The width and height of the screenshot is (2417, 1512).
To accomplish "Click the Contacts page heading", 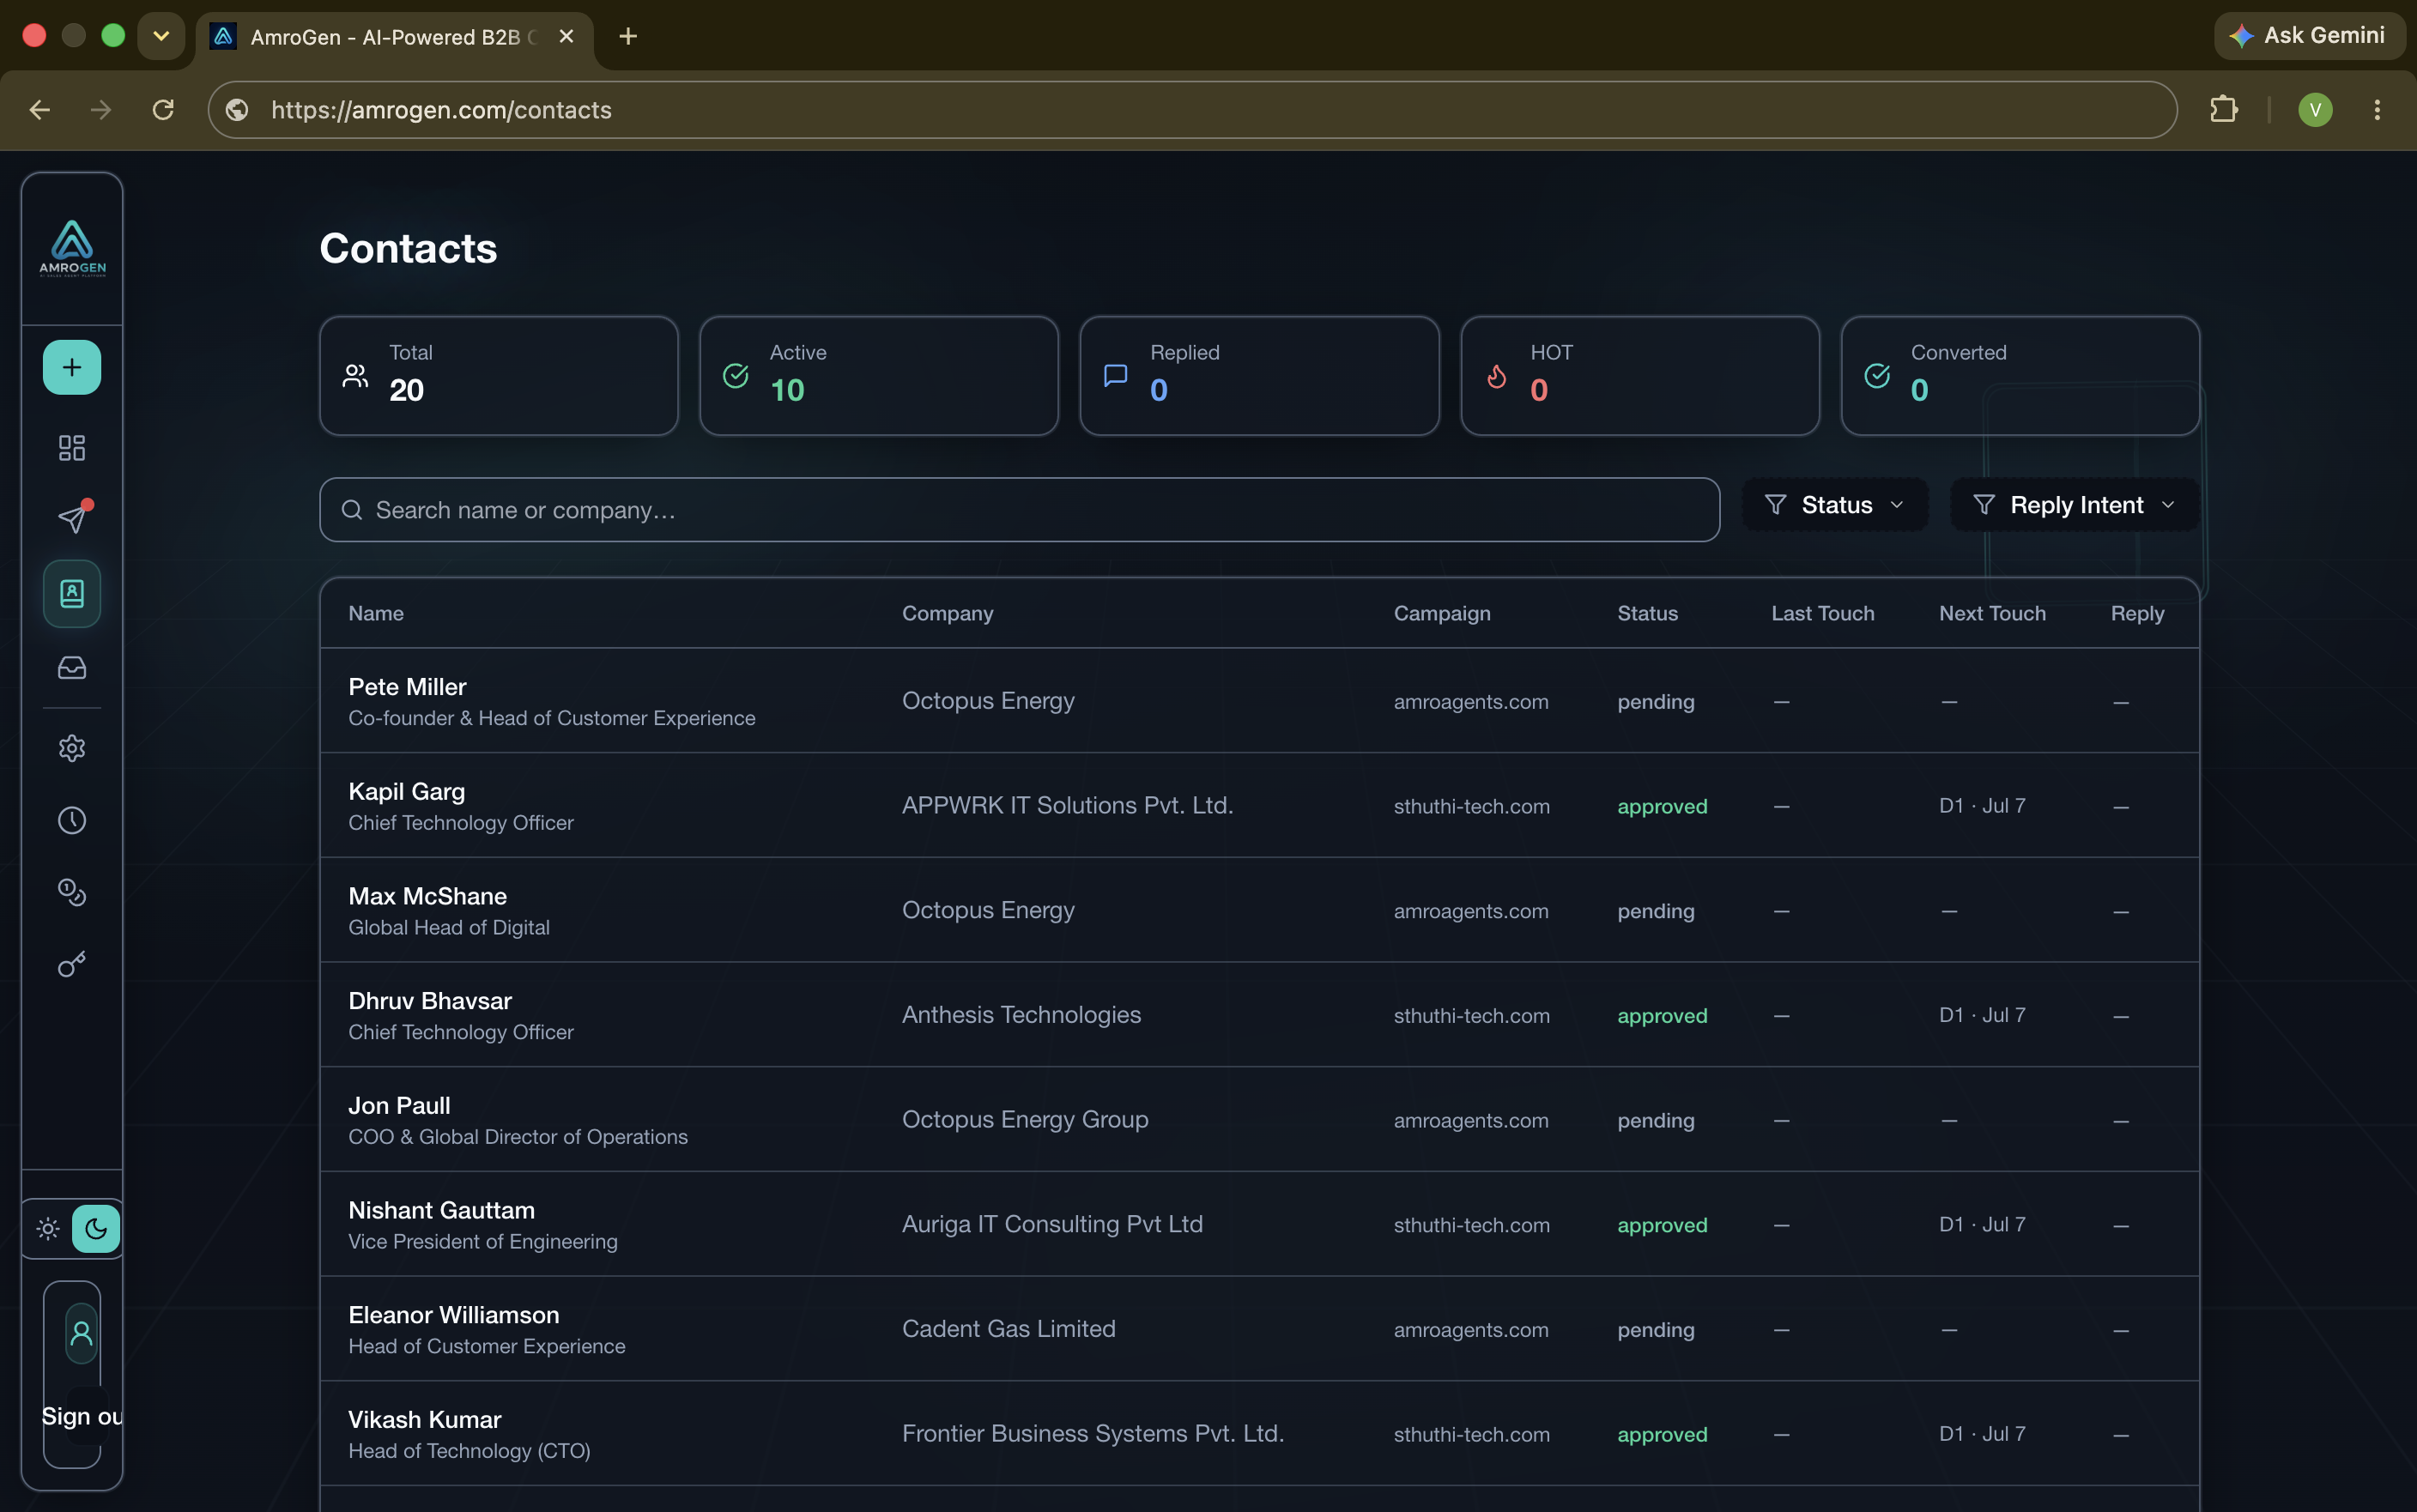I will coord(408,248).
